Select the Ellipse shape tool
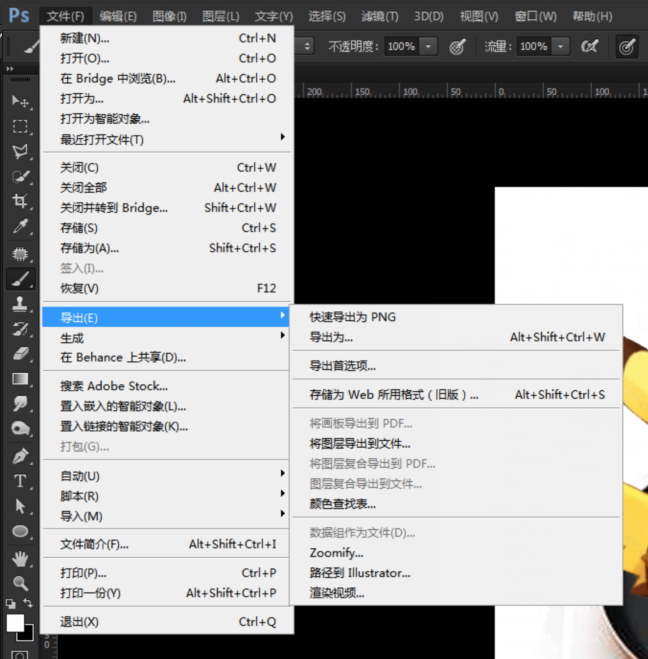This screenshot has width=648, height=659. [x=20, y=532]
